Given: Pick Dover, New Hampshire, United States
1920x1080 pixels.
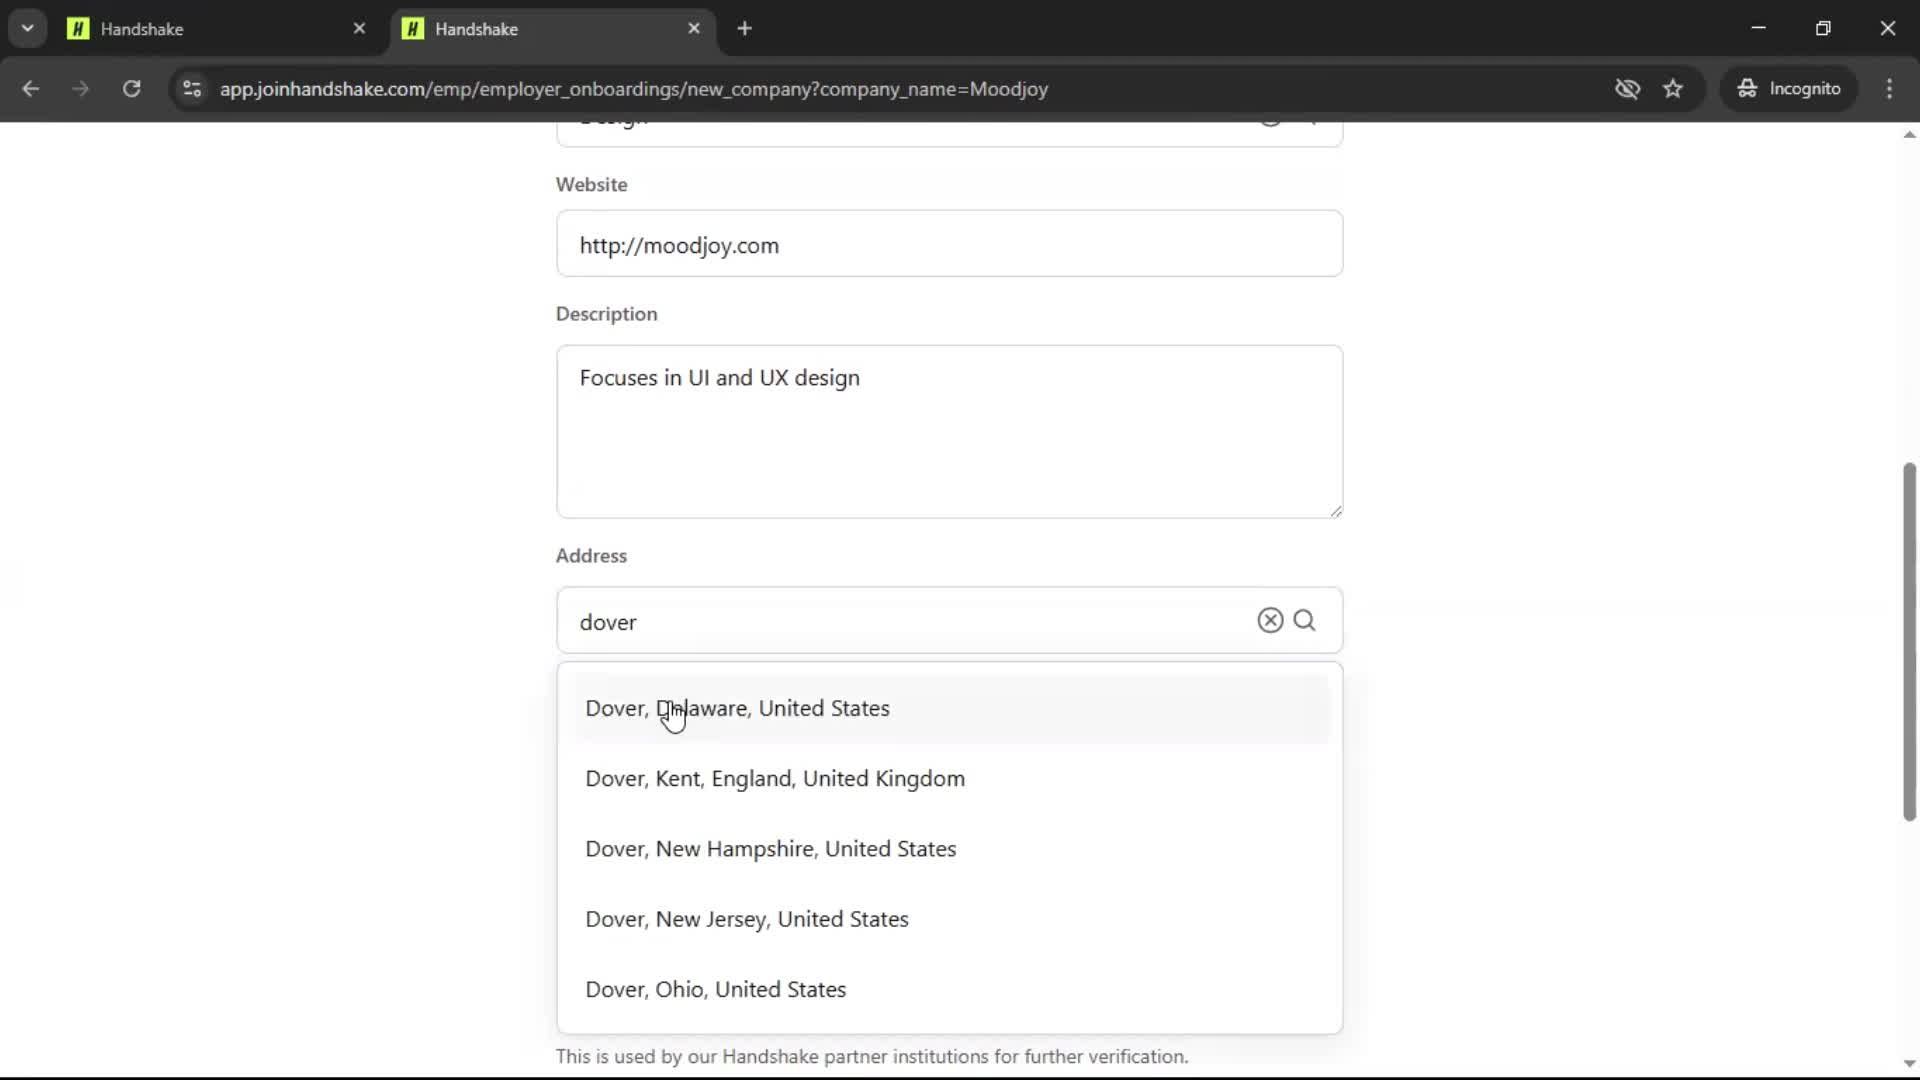Looking at the screenshot, I should click(x=950, y=849).
